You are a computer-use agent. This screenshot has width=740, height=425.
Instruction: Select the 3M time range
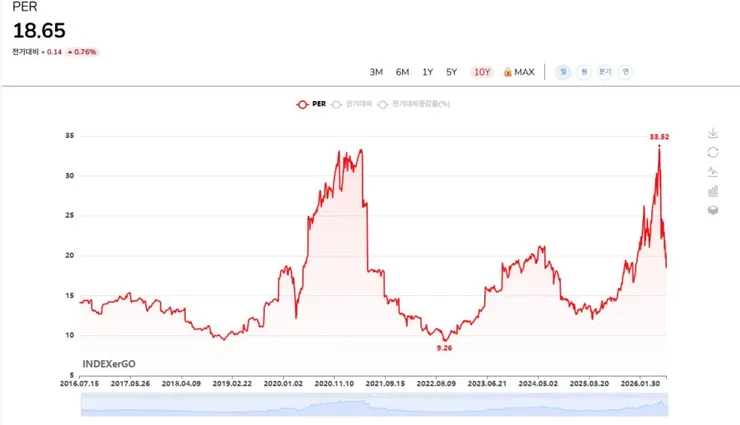376,72
